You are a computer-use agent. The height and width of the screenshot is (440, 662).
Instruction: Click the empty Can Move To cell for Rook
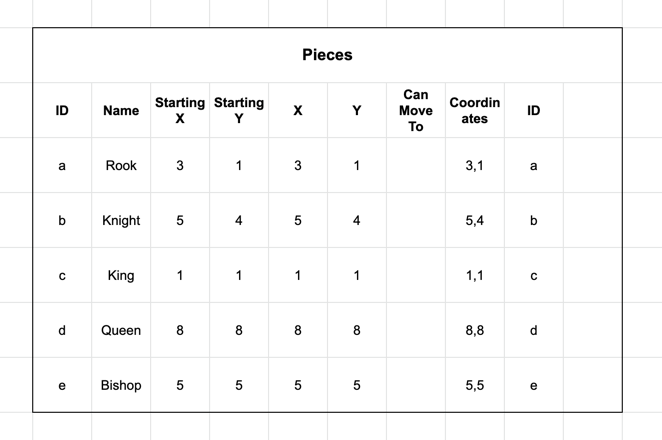[416, 165]
